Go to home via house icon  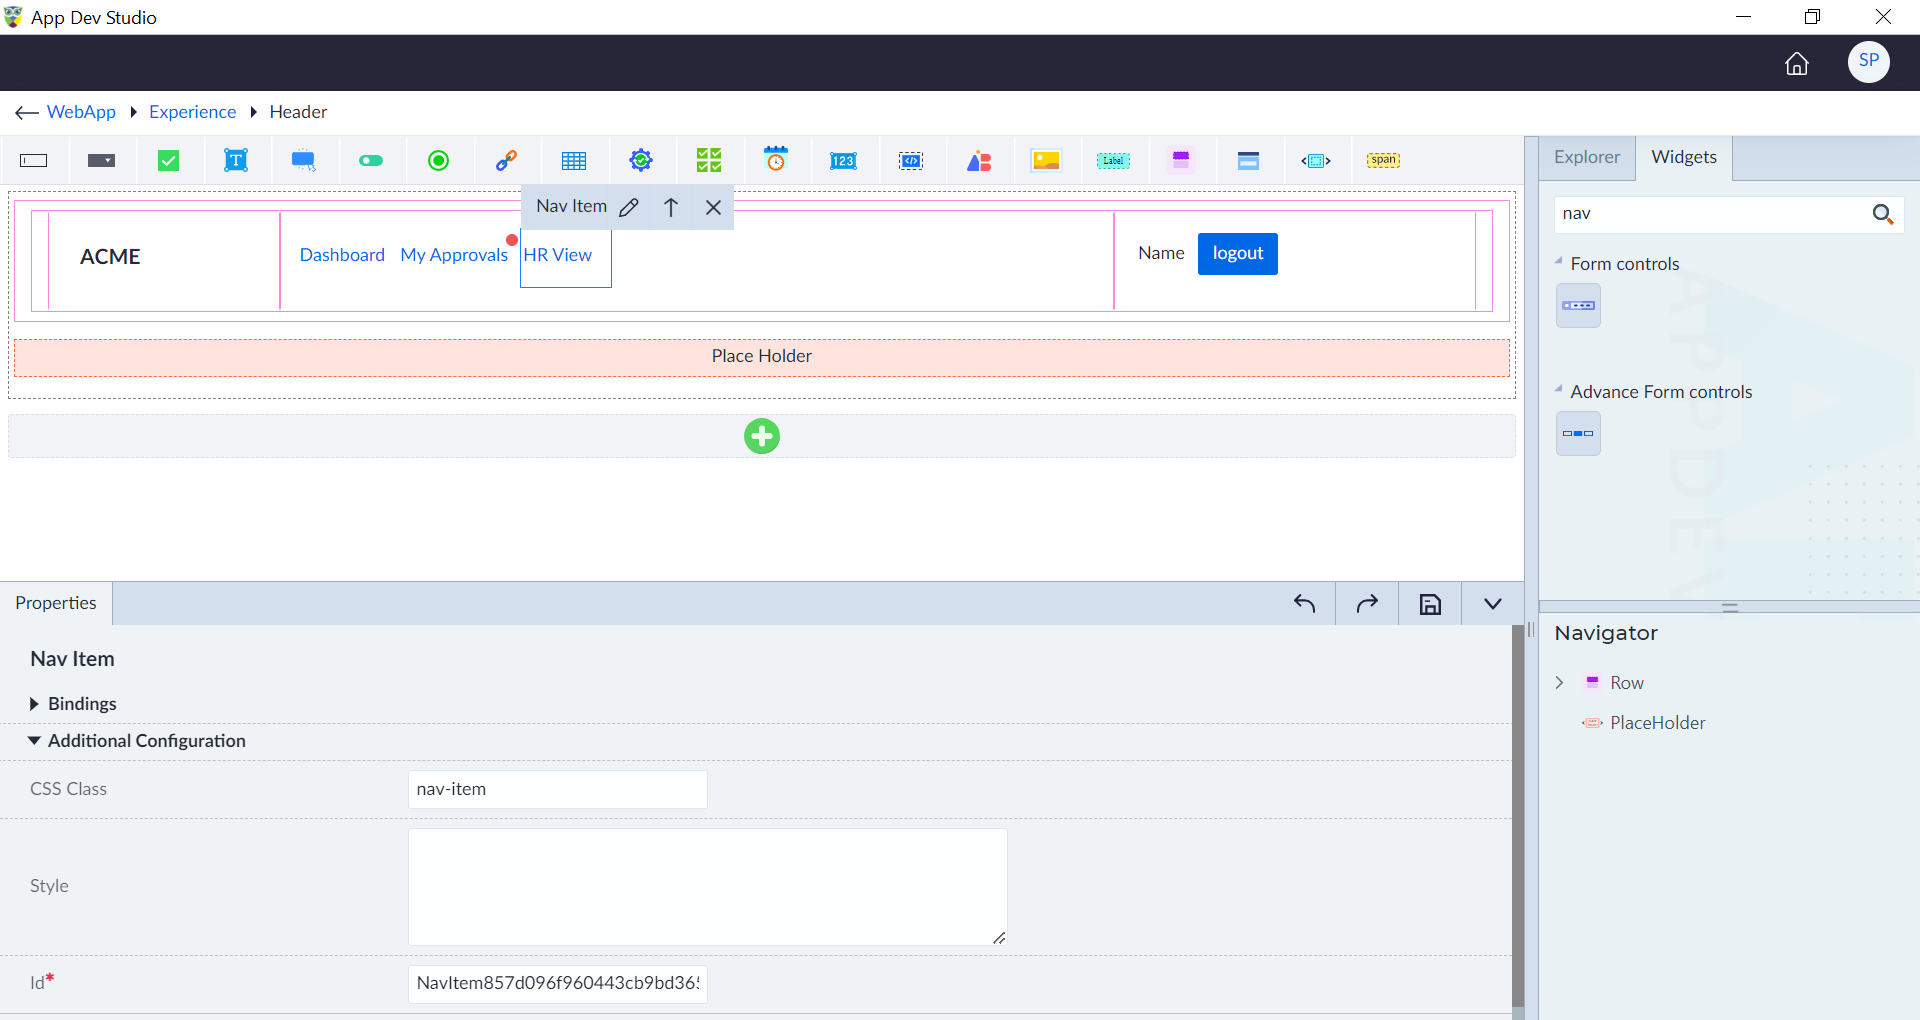[1797, 63]
